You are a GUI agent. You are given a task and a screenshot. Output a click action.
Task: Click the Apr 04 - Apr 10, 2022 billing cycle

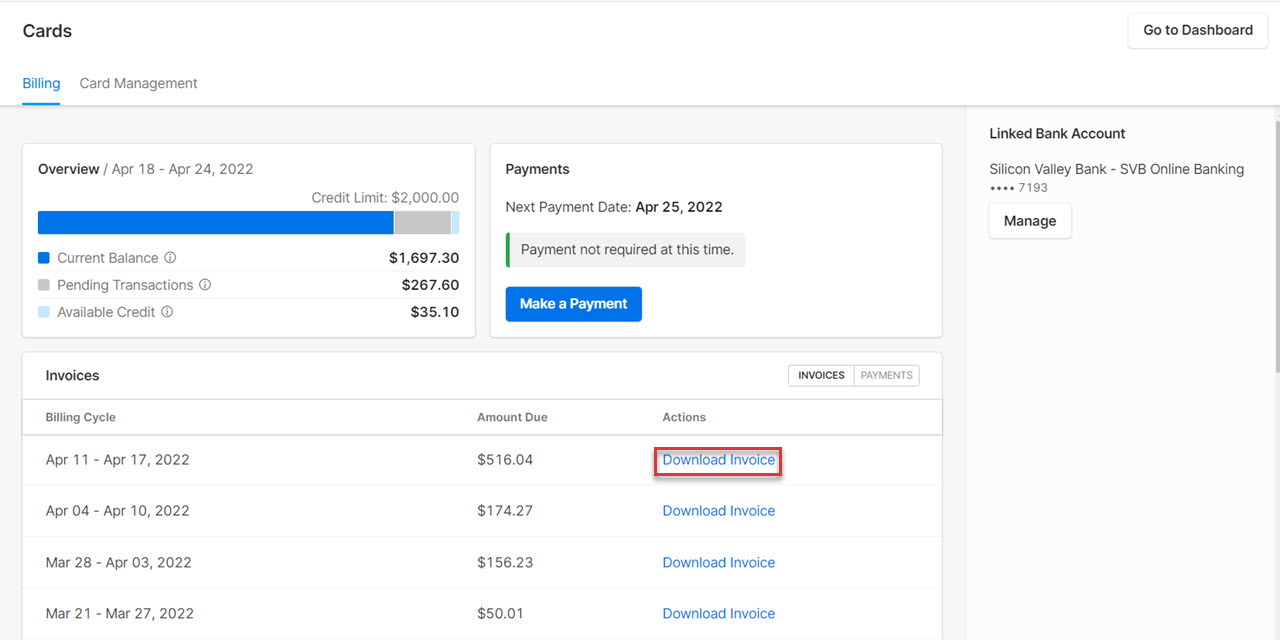tap(118, 511)
